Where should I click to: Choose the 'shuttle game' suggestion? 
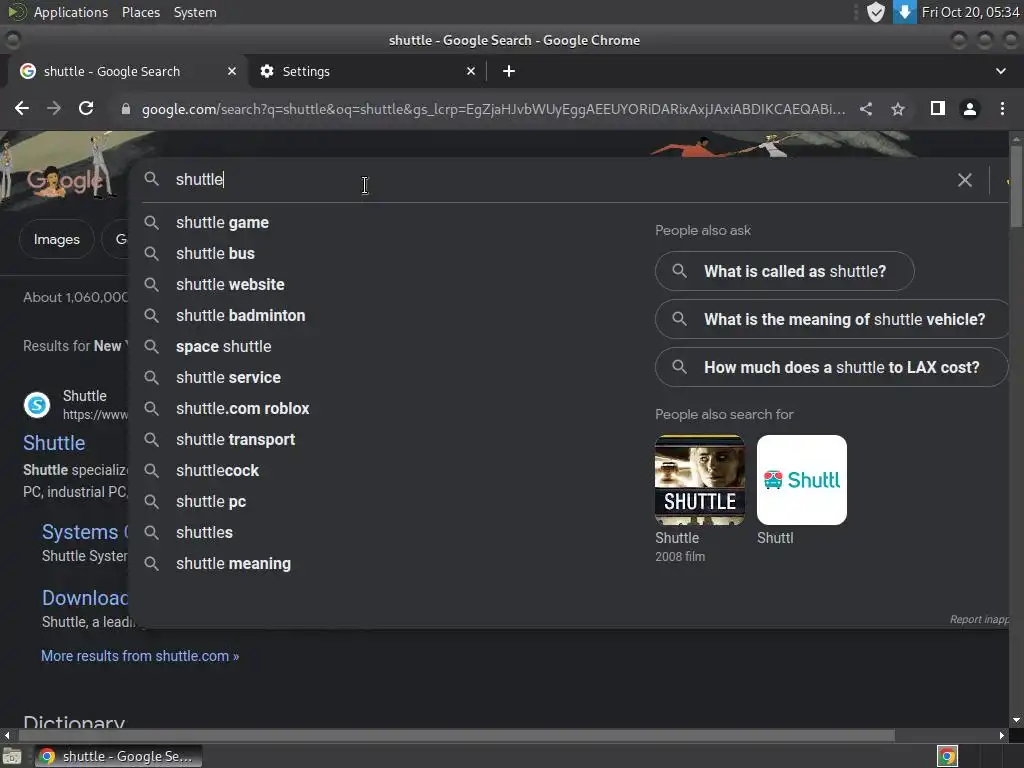tap(222, 223)
